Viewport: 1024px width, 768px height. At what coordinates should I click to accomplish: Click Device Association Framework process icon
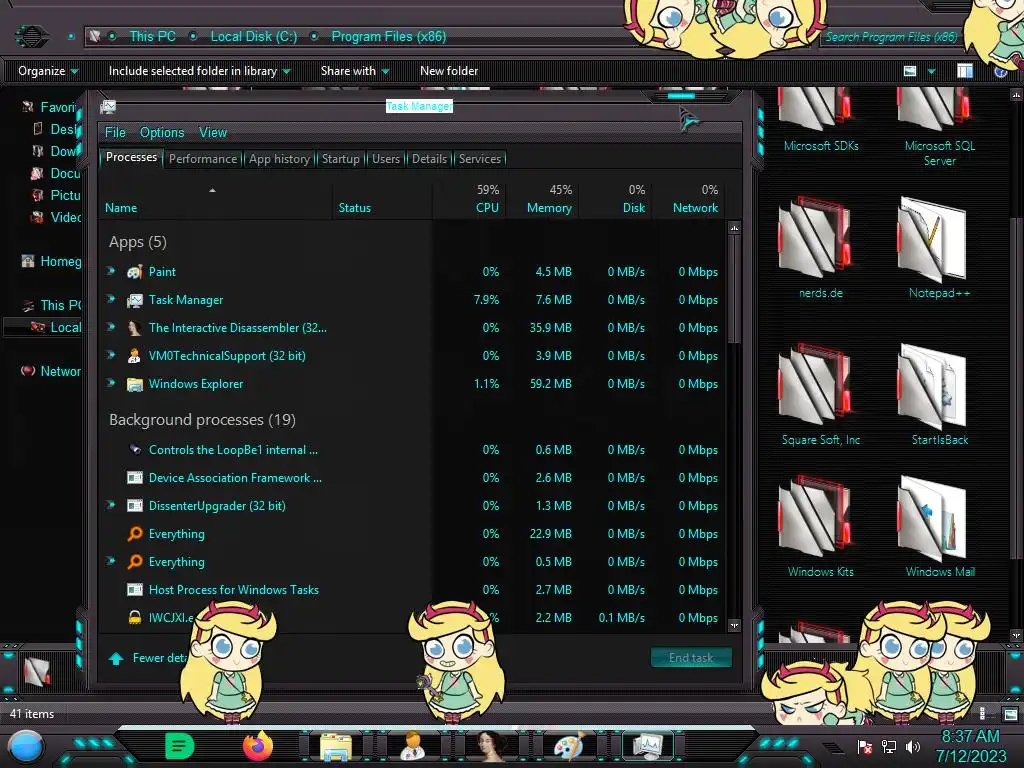point(135,477)
